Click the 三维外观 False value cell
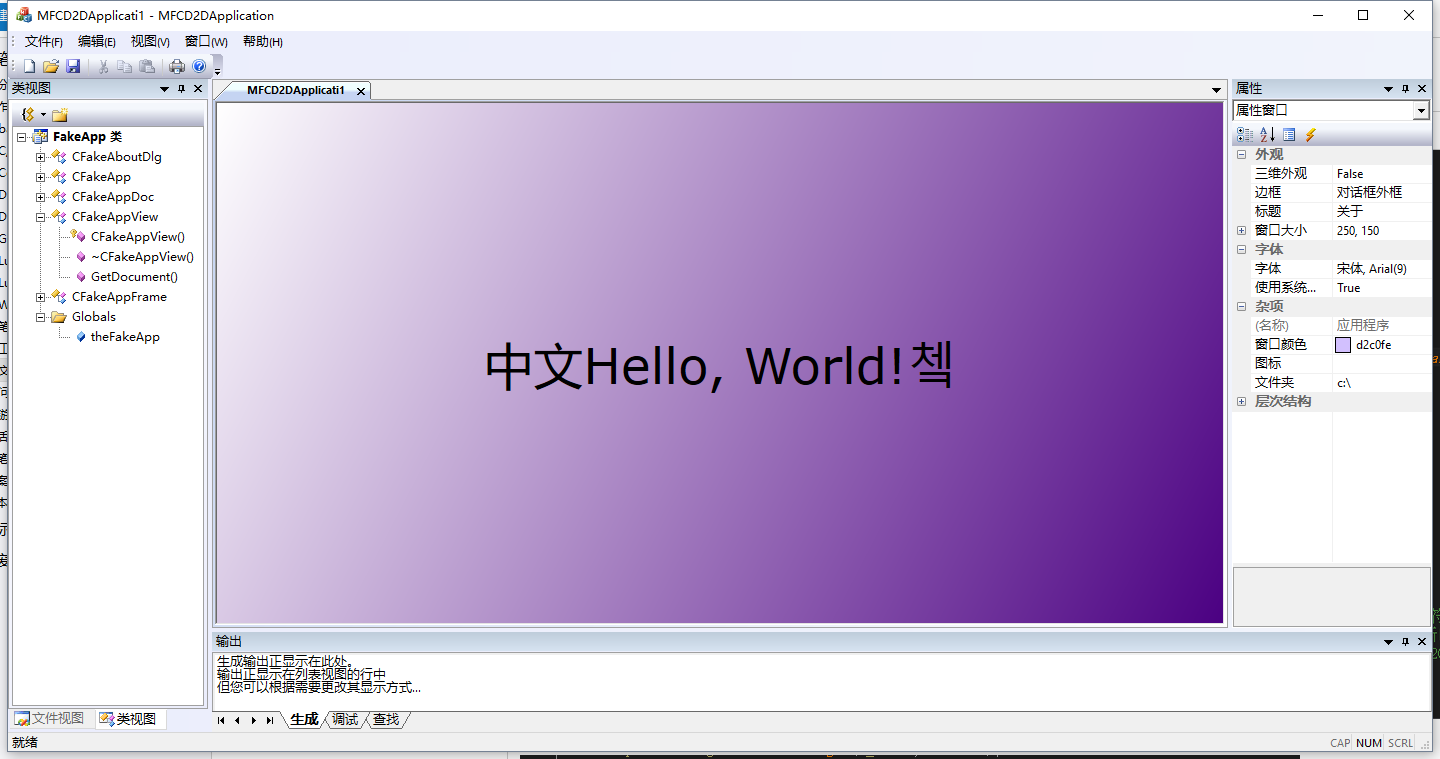Viewport: 1440px width, 759px height. tap(1381, 174)
